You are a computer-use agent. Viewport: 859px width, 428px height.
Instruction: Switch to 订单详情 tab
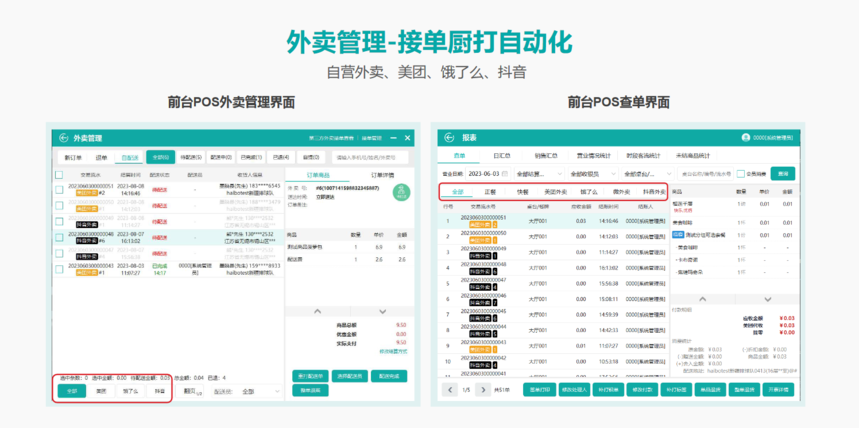click(380, 175)
